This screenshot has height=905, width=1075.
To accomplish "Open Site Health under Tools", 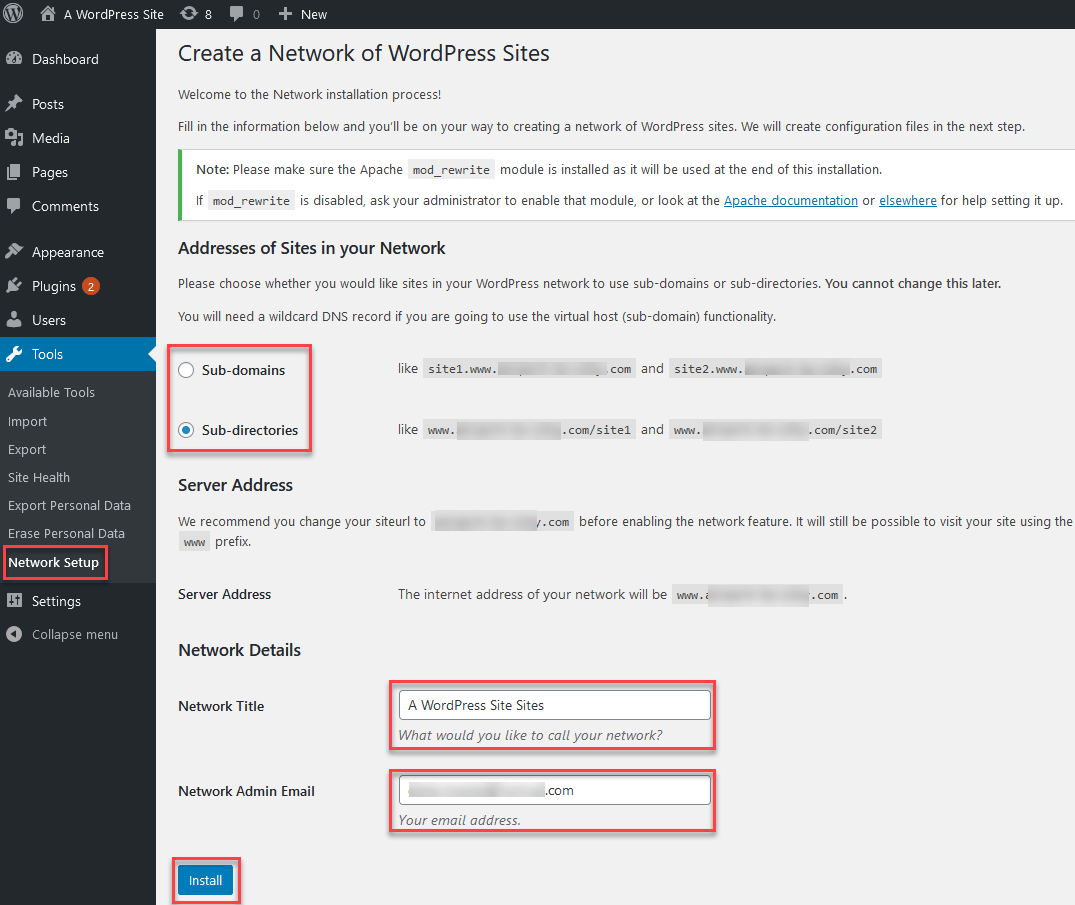I will (x=38, y=477).
